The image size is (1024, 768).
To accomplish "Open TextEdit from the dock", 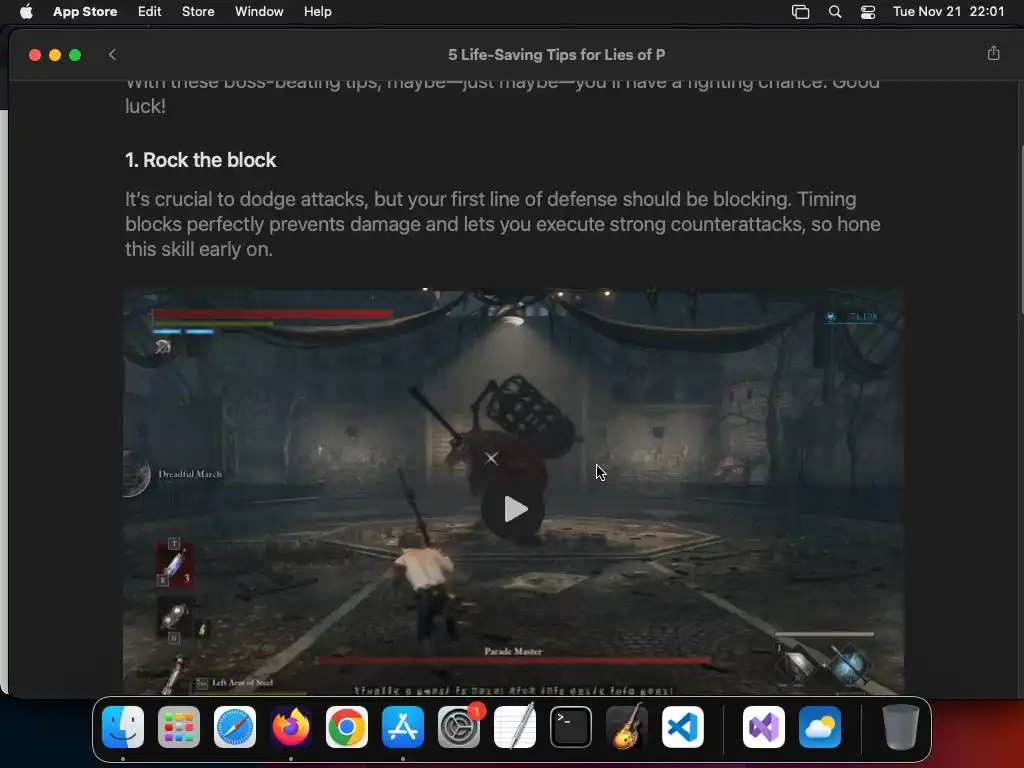I will click(515, 726).
